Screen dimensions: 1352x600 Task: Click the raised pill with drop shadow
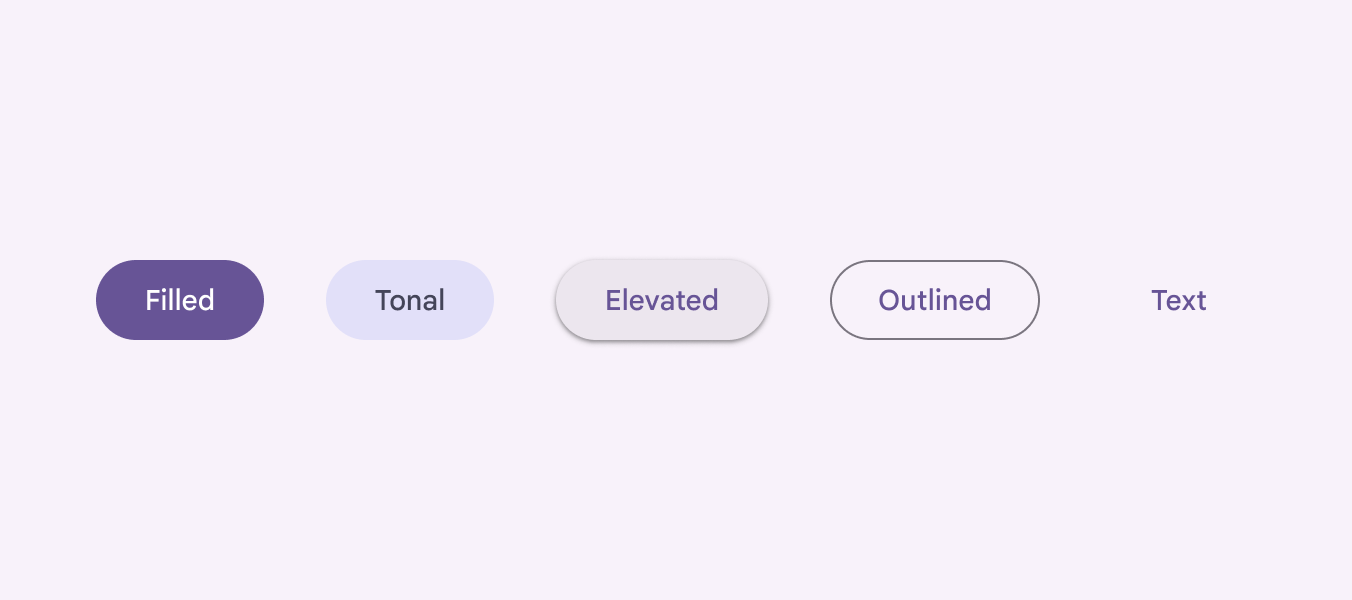click(662, 300)
